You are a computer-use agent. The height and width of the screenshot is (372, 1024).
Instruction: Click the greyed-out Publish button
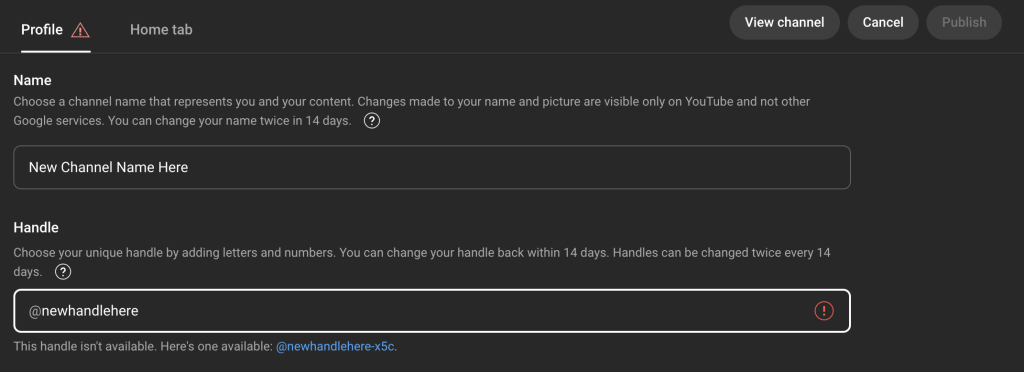(964, 22)
